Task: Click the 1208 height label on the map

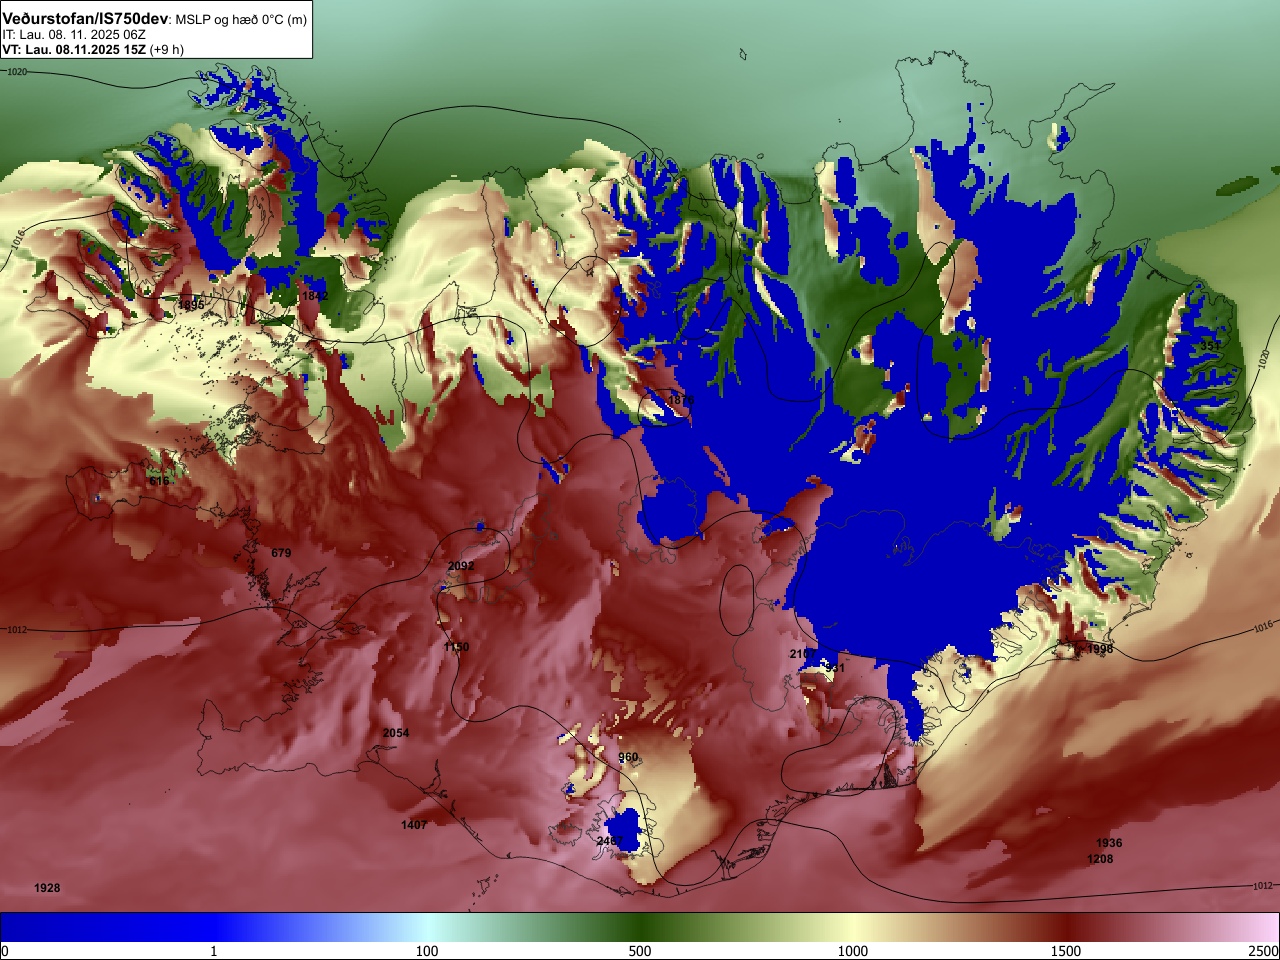Action: (1100, 859)
